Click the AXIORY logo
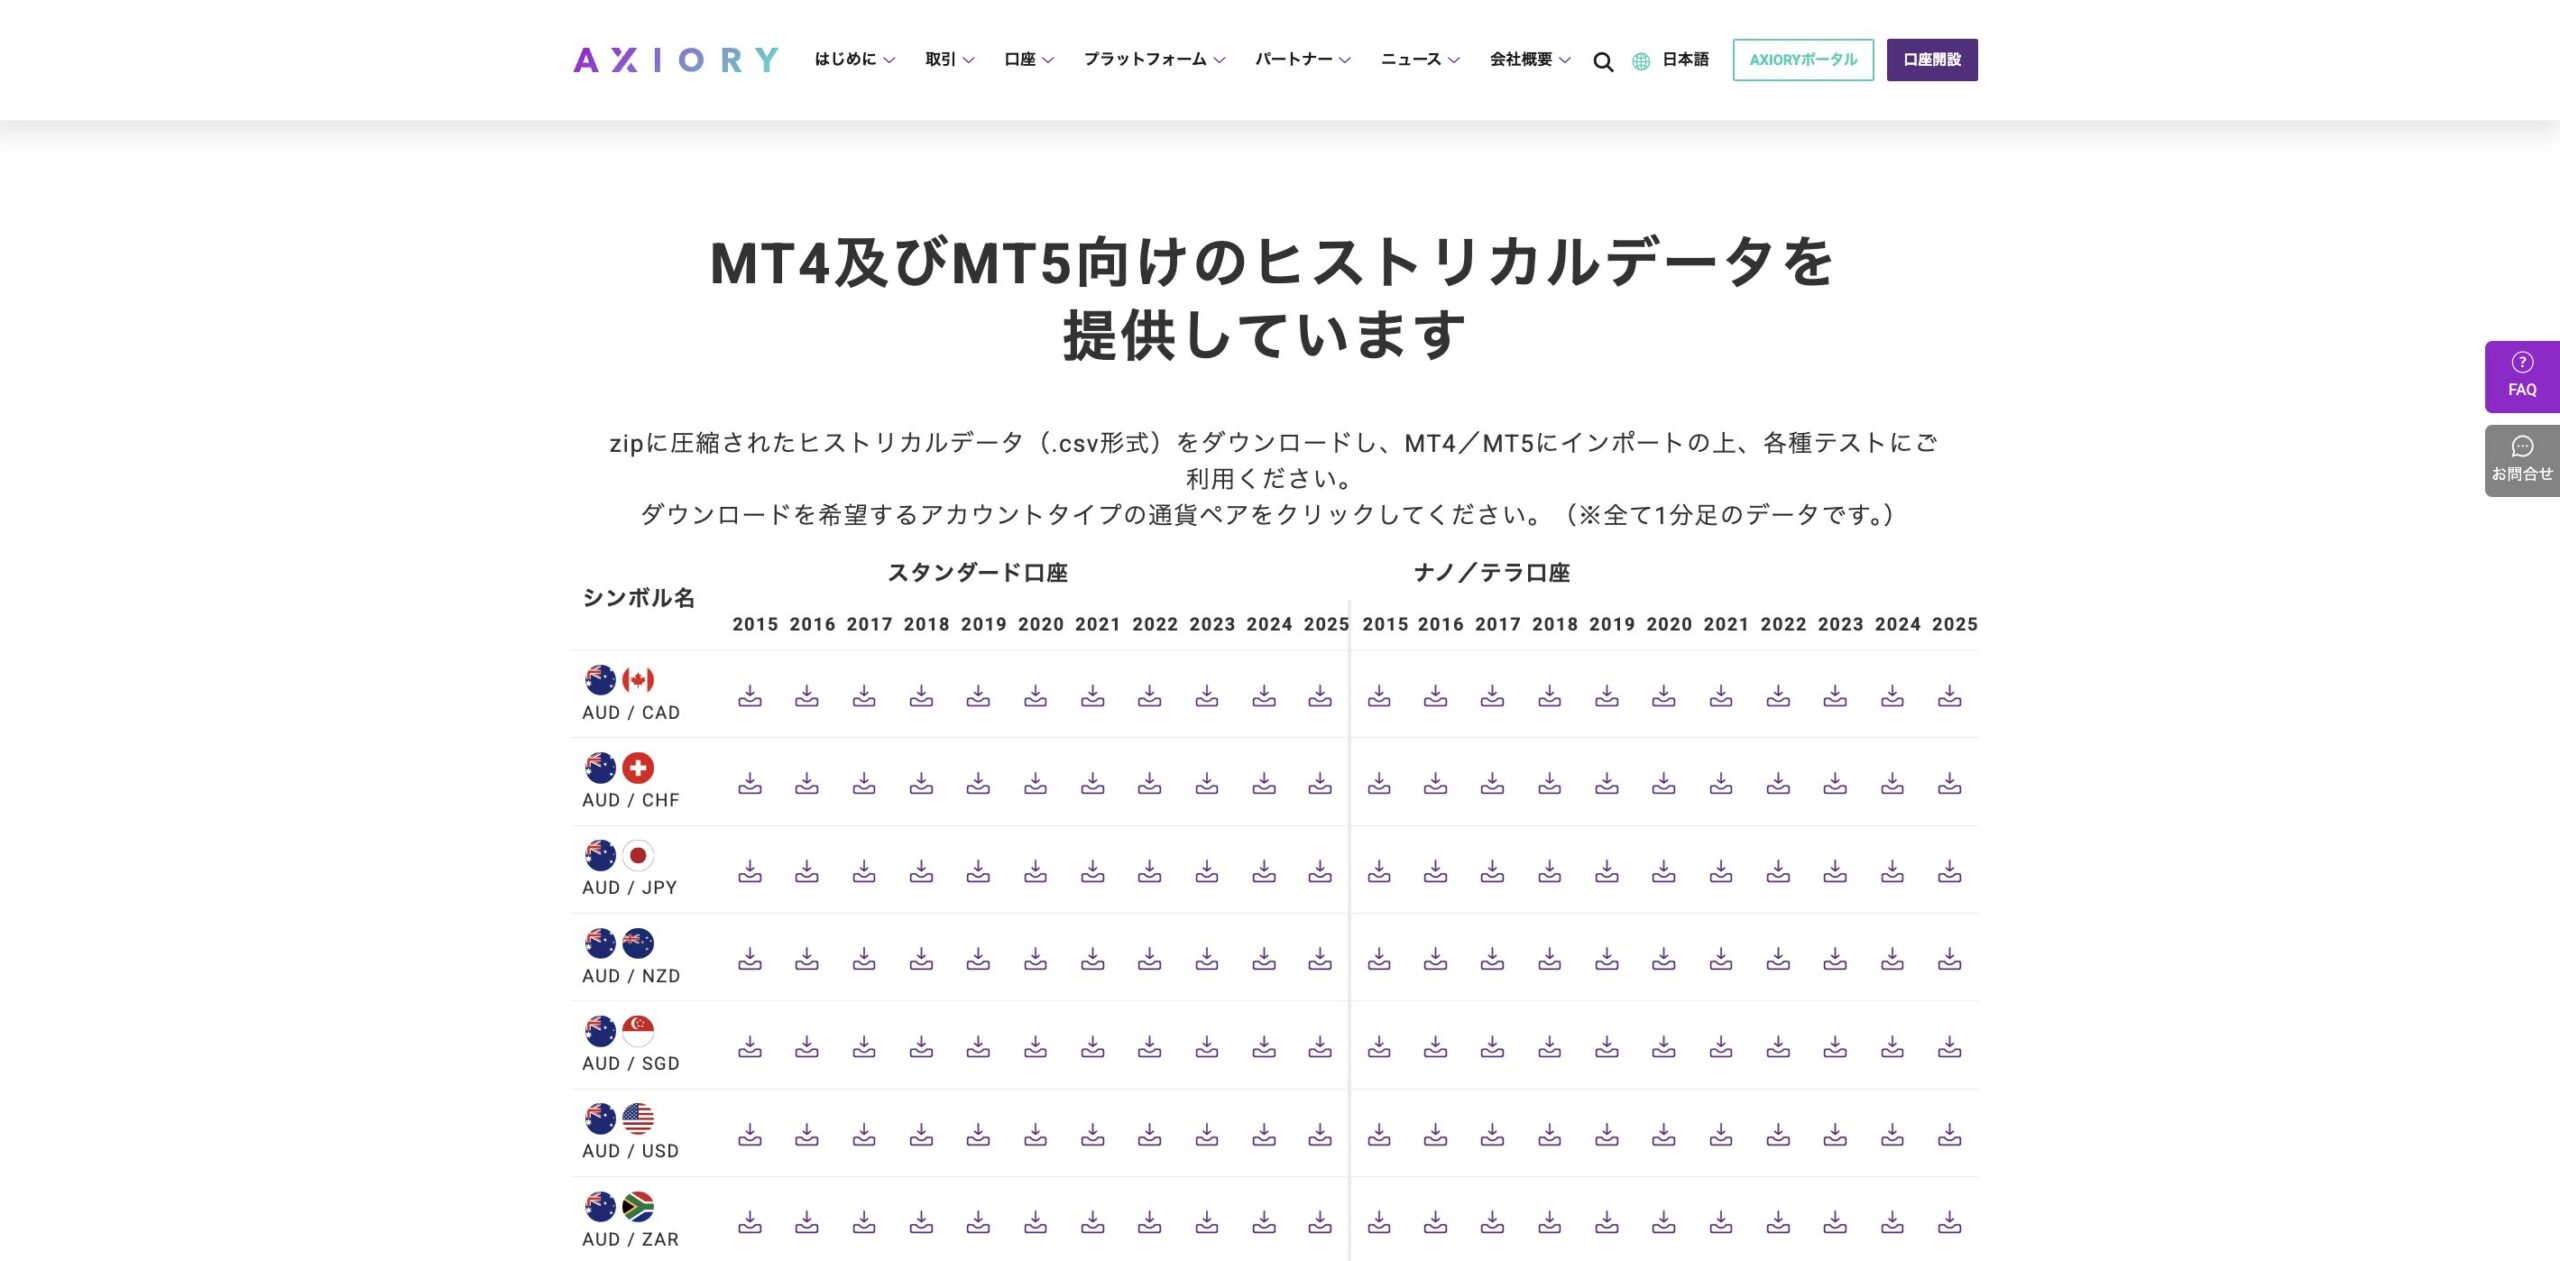This screenshot has width=2560, height=1261. tap(676, 60)
